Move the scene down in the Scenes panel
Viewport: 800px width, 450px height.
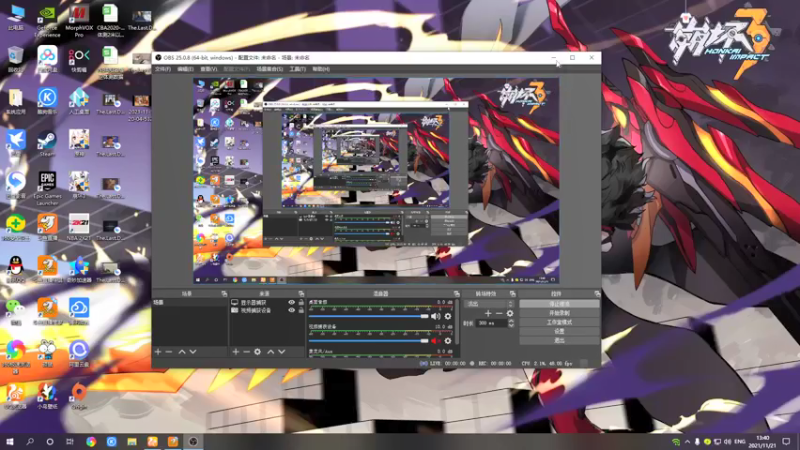[193, 352]
